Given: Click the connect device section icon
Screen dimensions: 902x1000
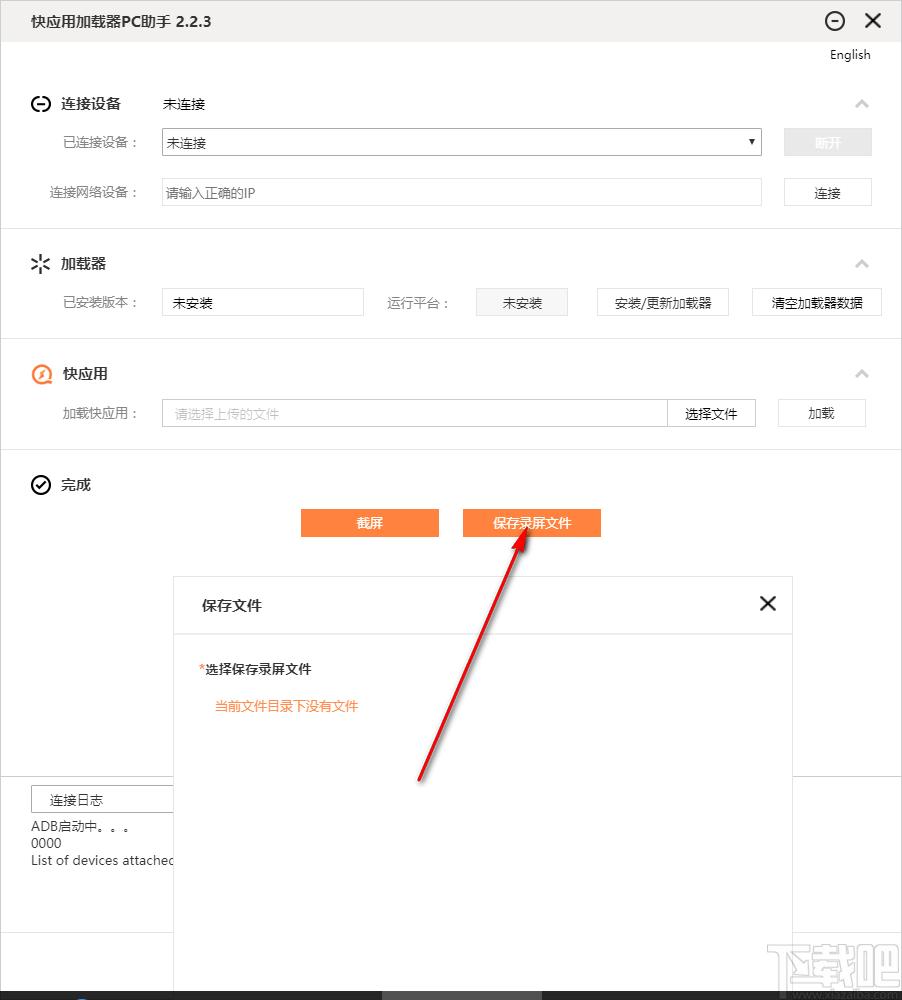Looking at the screenshot, I should point(41,104).
